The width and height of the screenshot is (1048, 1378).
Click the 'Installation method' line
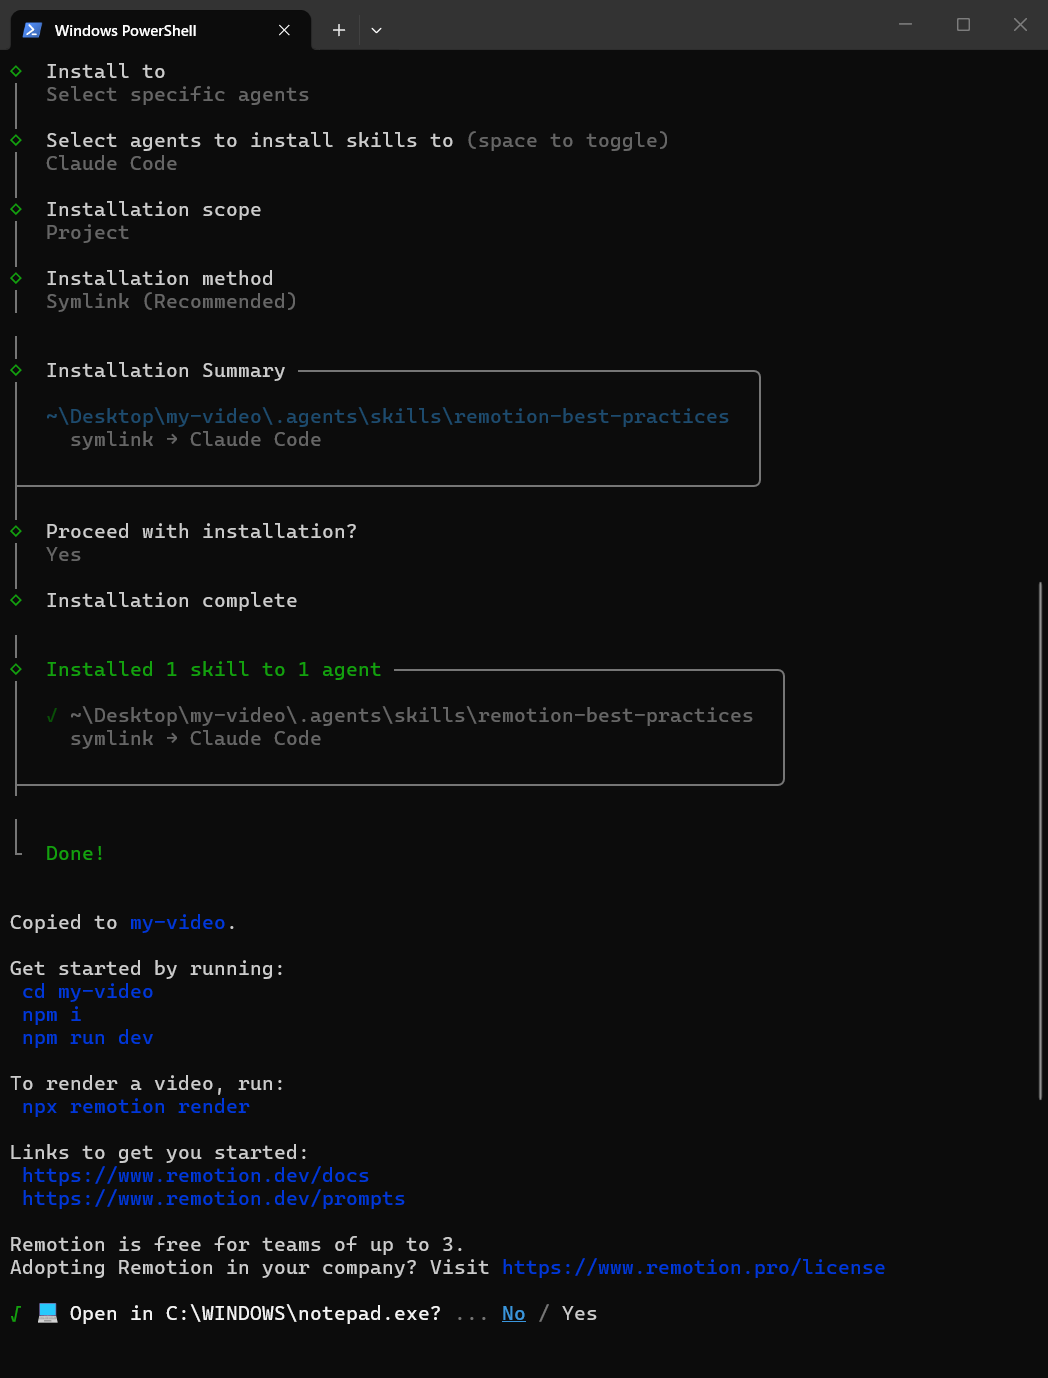click(160, 278)
